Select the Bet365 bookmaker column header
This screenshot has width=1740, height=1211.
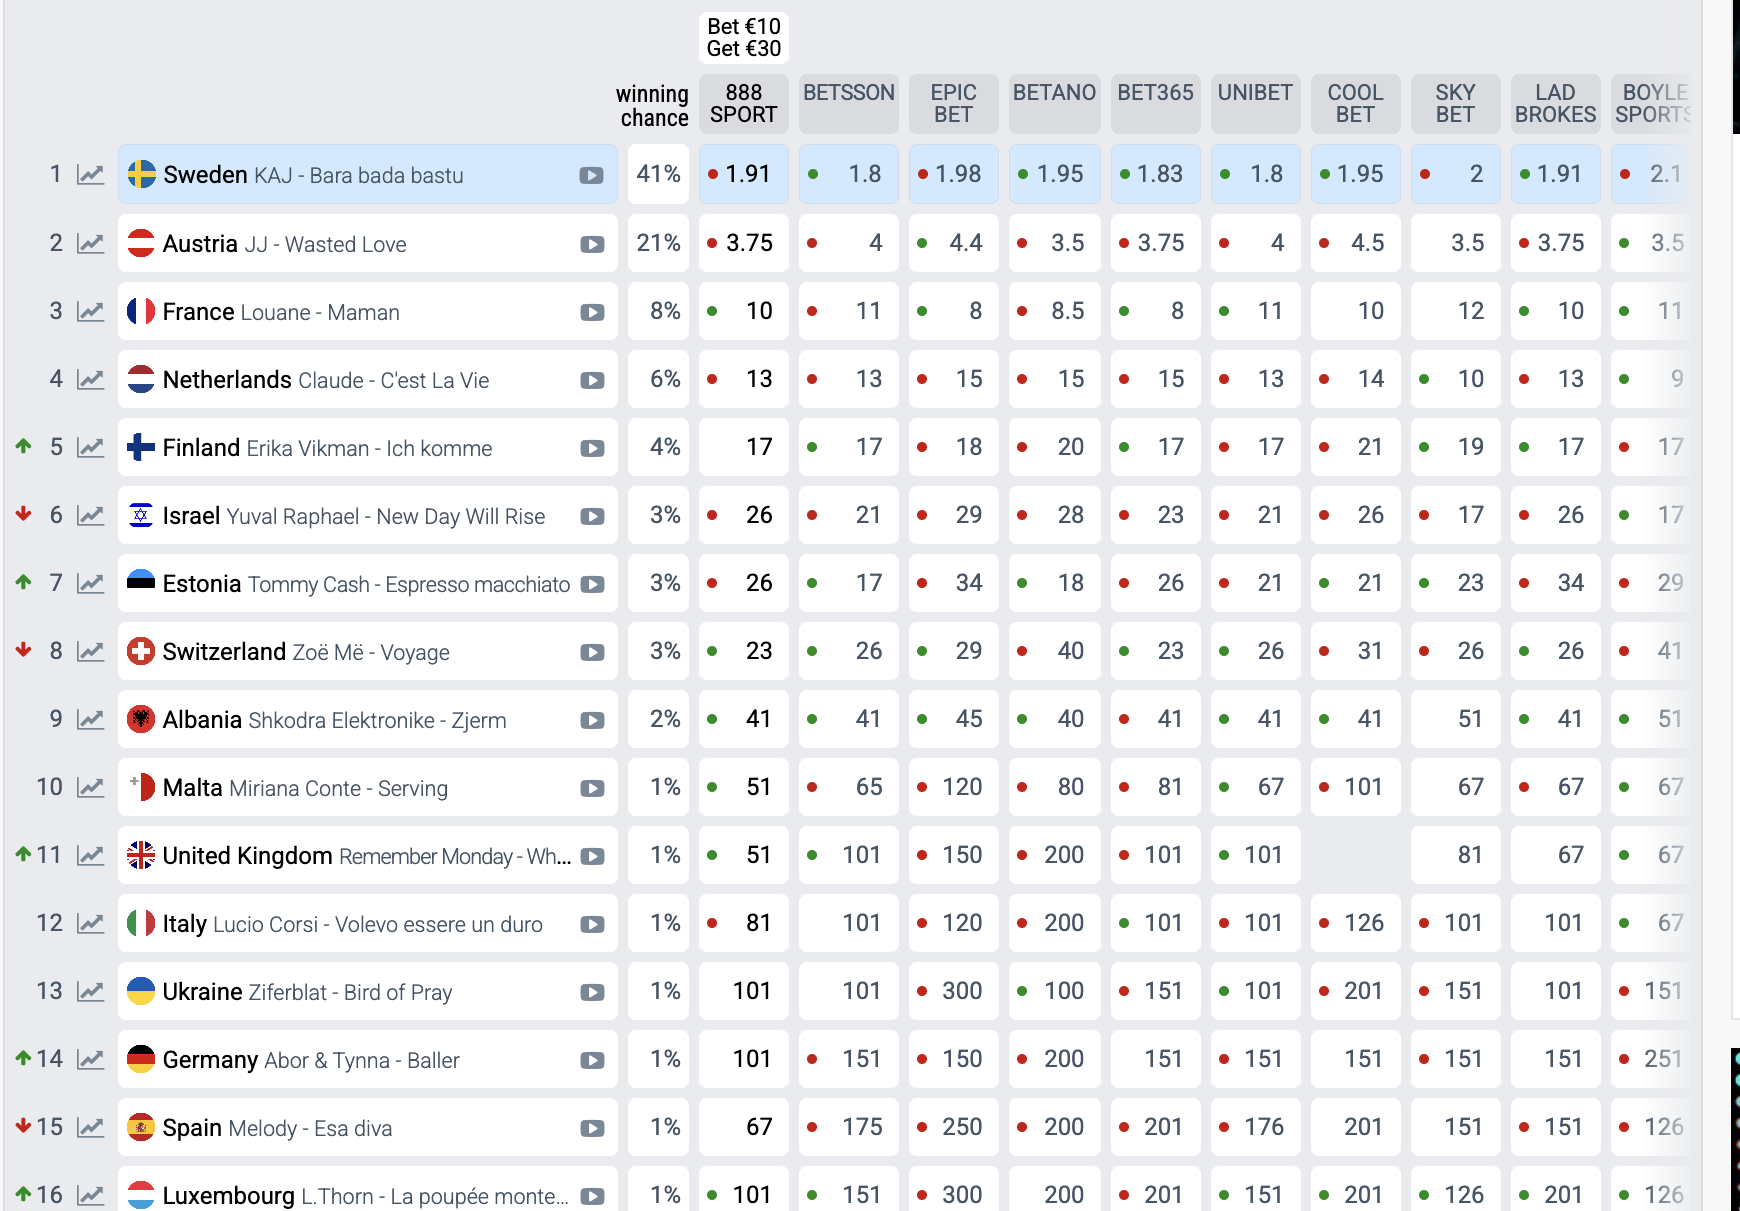click(1155, 104)
